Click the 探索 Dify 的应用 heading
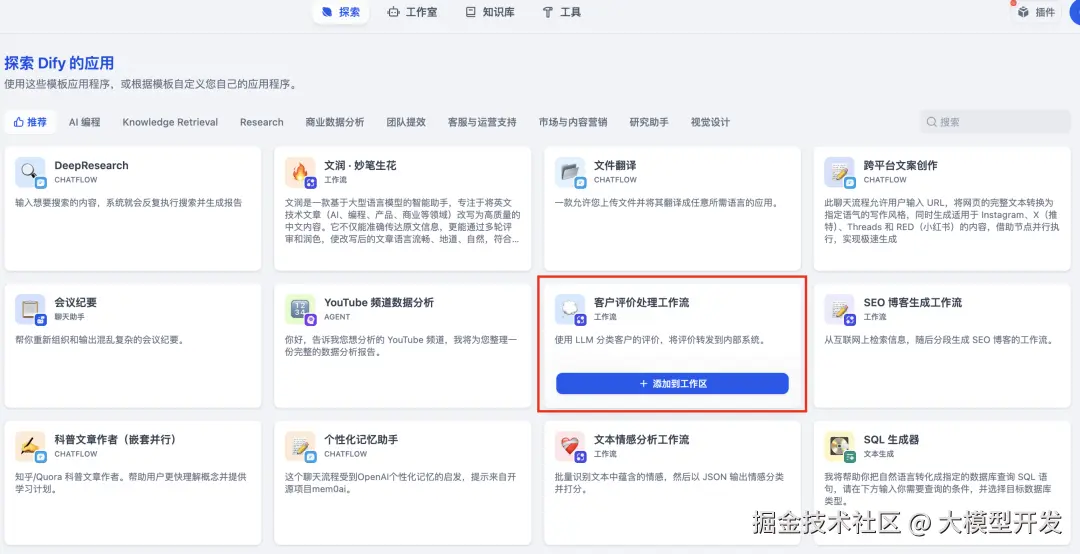The width and height of the screenshot is (1080, 554). (x=59, y=63)
